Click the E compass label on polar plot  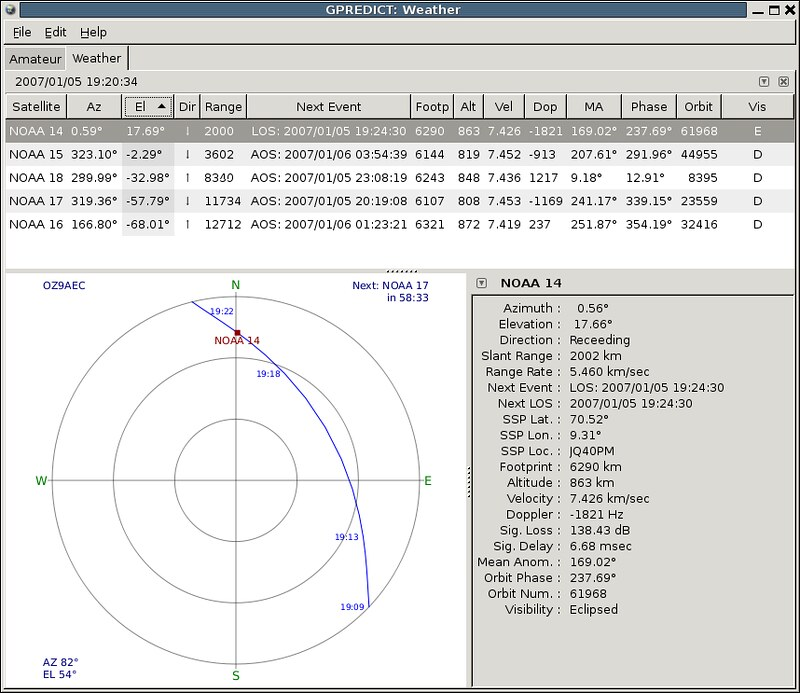(x=428, y=481)
